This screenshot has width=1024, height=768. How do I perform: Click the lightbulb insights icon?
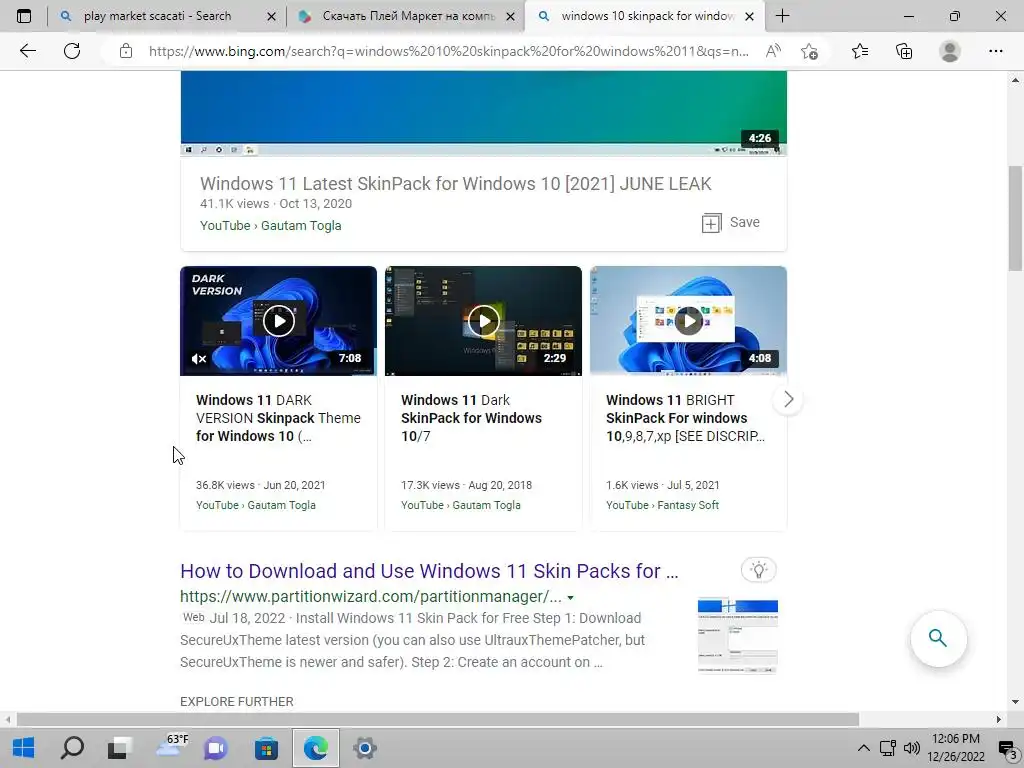(x=759, y=569)
